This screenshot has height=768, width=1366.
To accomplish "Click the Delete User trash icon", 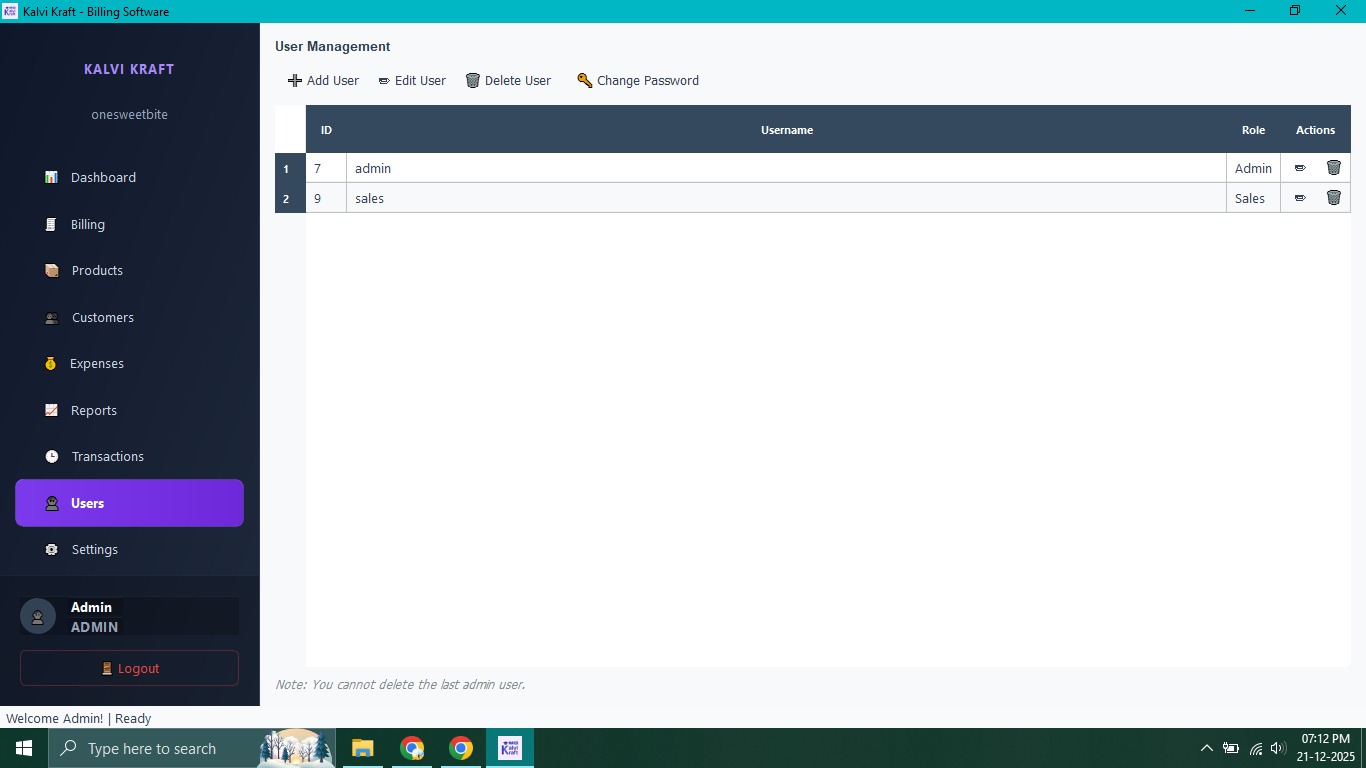I will (x=473, y=80).
